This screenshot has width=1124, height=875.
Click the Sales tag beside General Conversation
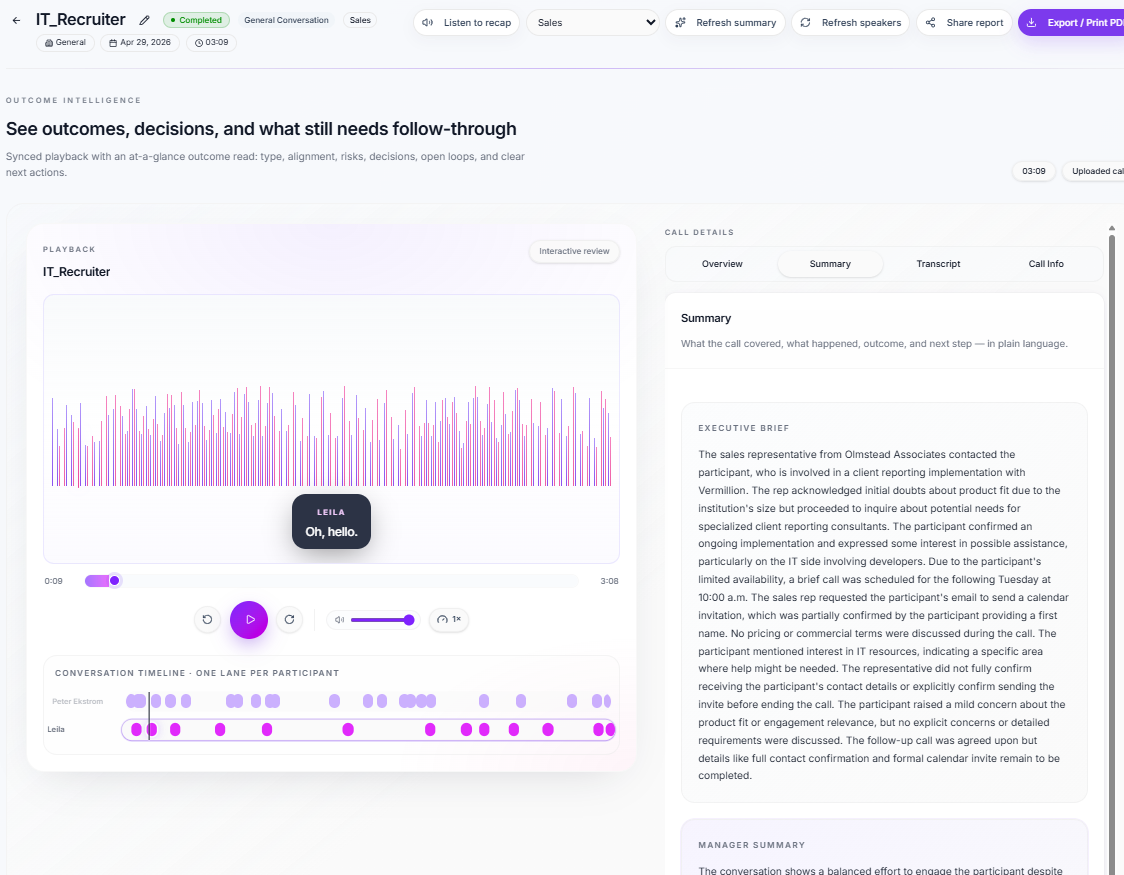click(x=360, y=20)
